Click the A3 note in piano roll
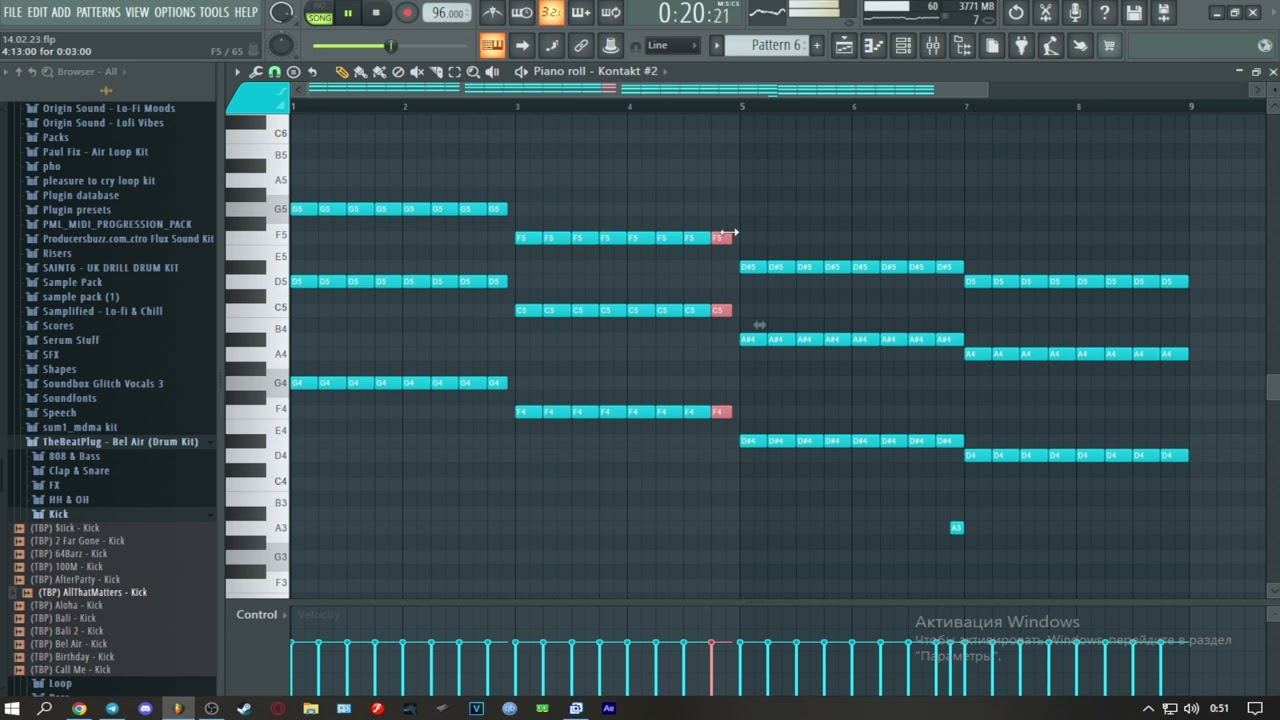 (x=956, y=528)
